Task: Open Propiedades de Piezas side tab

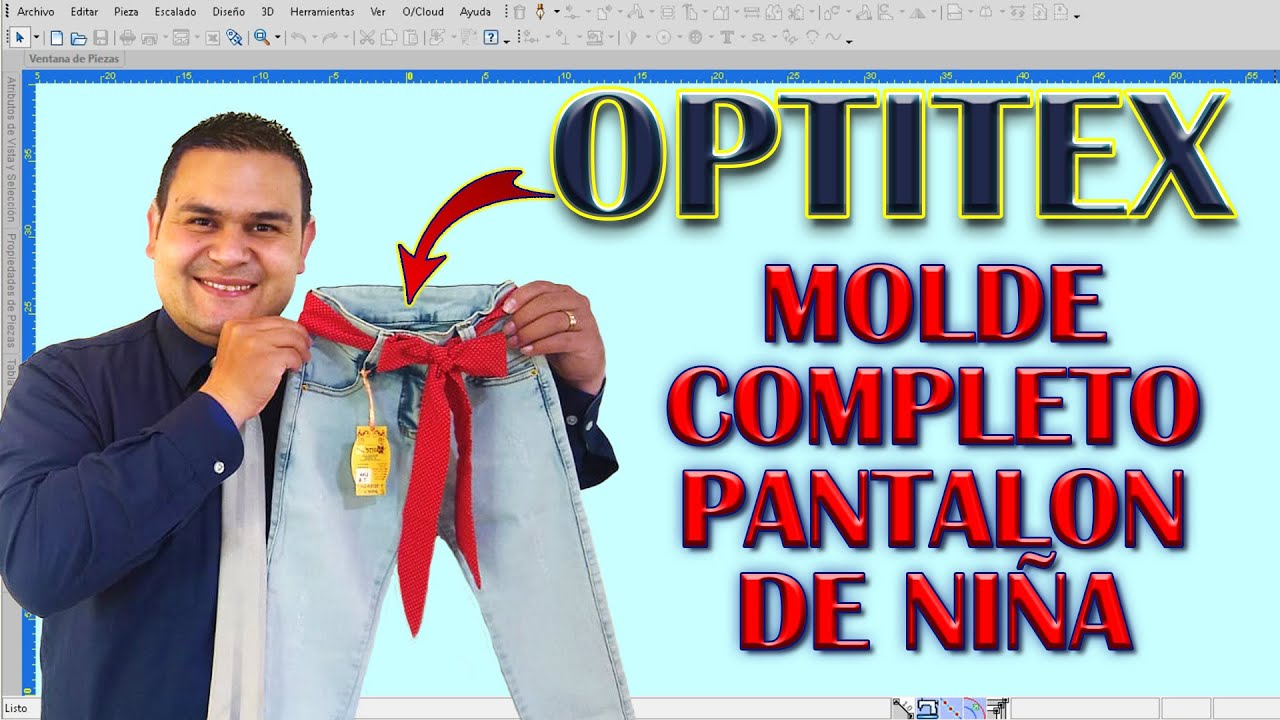Action: 12,290
